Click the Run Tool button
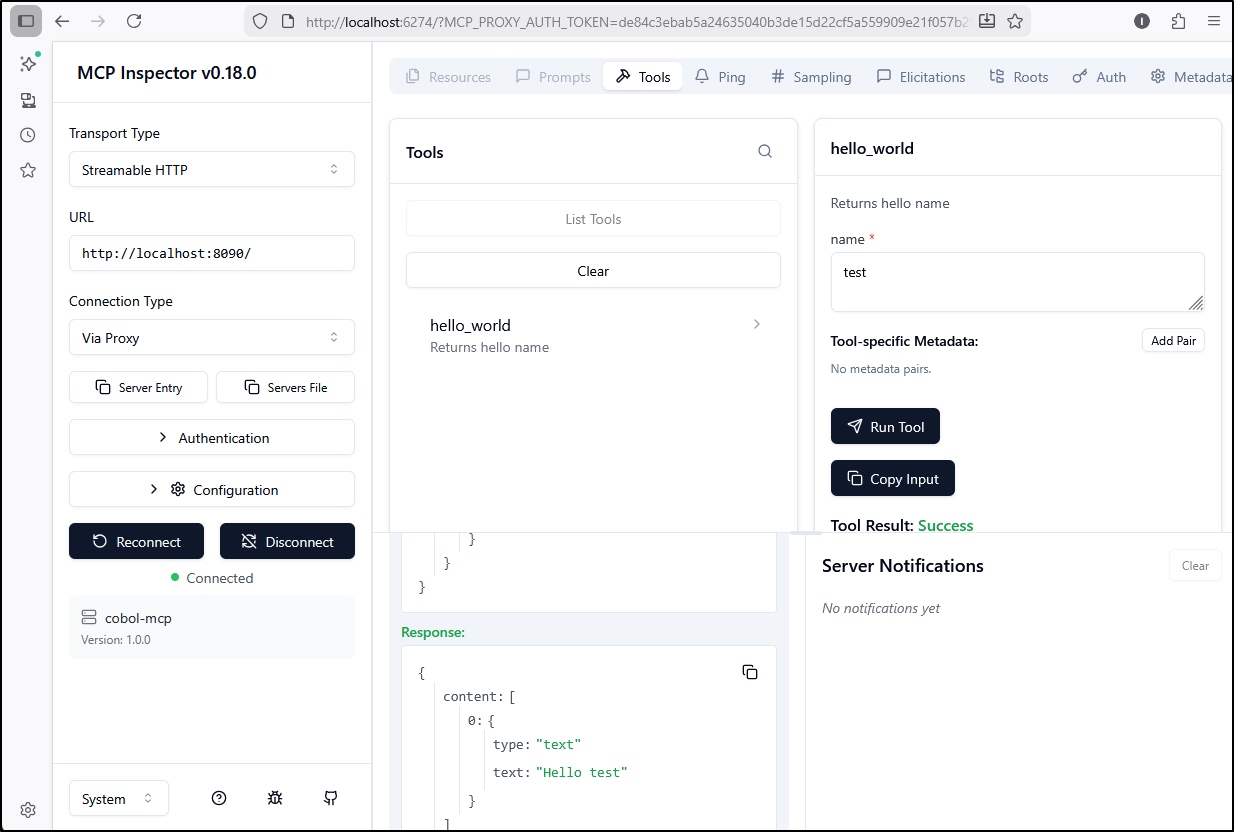 (885, 427)
